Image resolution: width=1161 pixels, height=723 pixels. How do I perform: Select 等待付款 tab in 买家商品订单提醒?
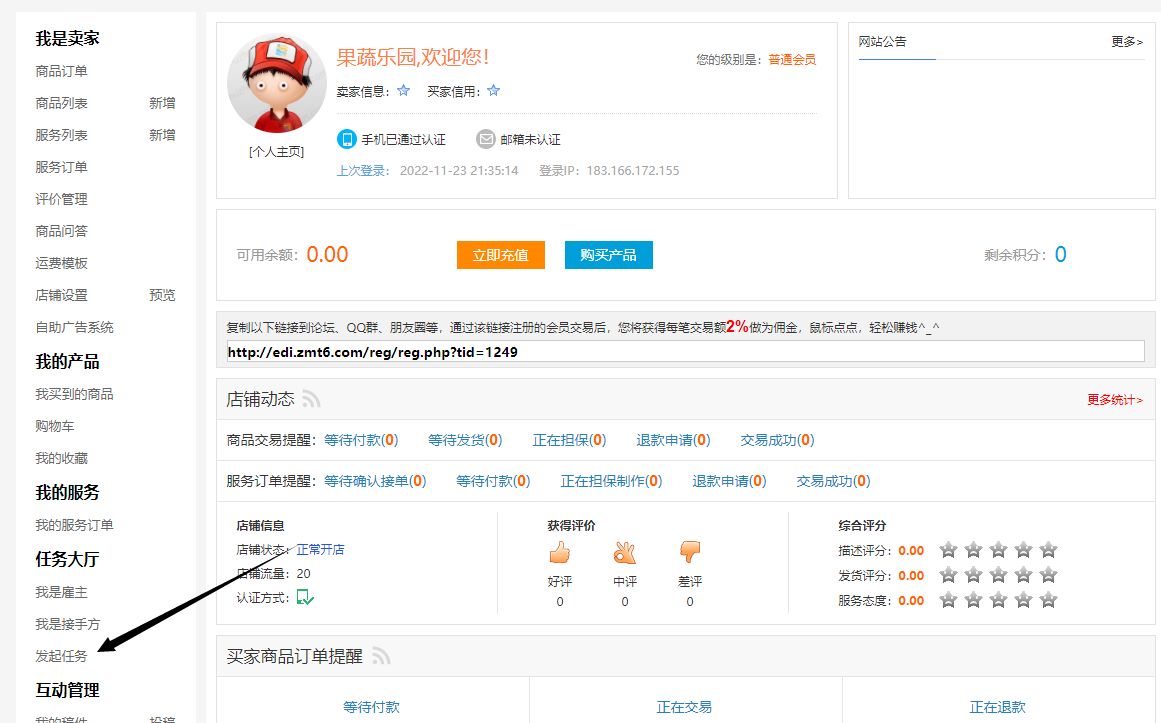[x=372, y=707]
